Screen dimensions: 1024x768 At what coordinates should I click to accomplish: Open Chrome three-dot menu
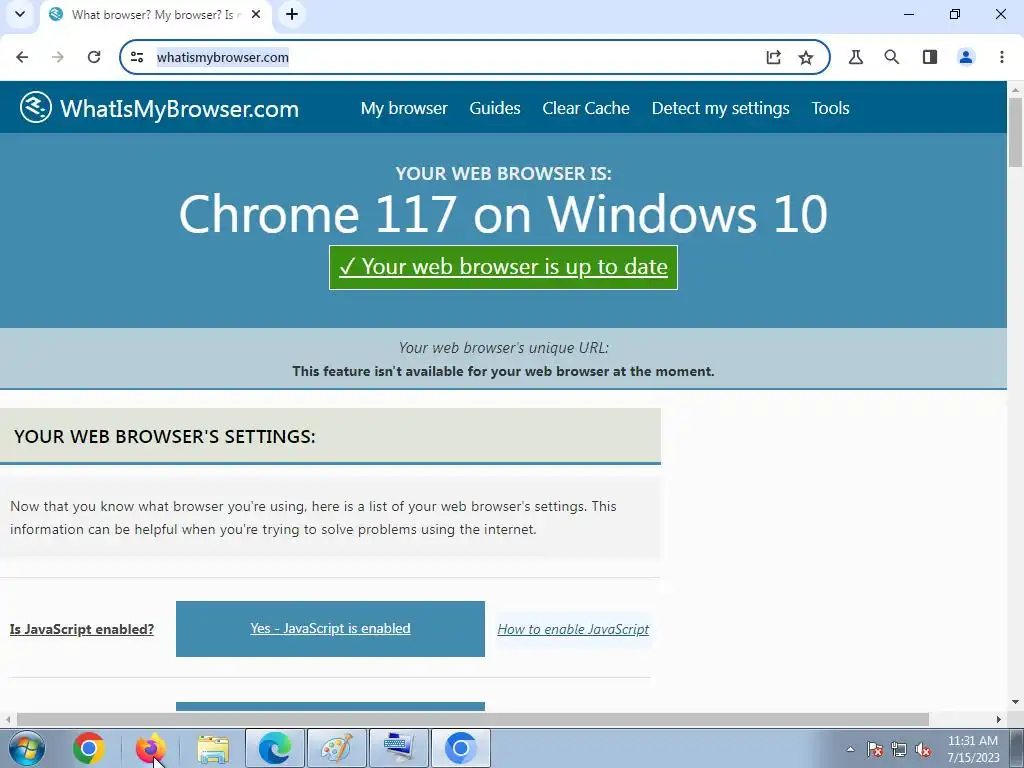(x=1002, y=57)
